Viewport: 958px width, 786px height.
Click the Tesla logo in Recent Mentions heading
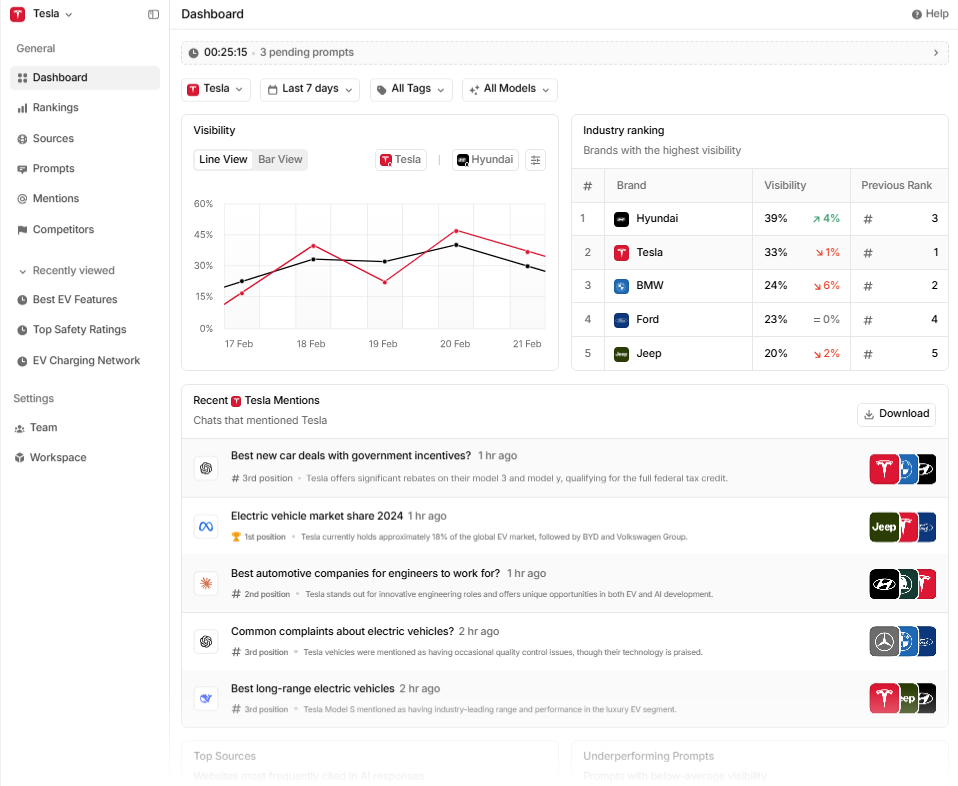coord(236,402)
